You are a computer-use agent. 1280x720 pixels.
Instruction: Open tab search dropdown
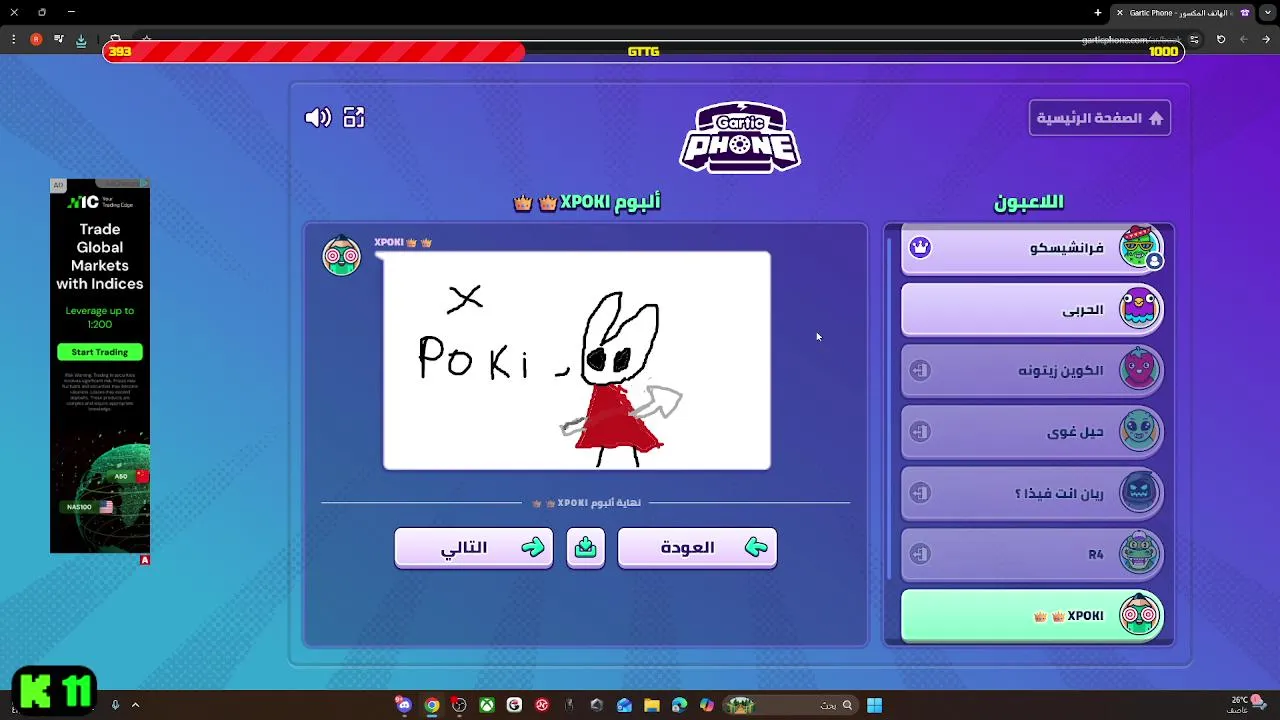(1267, 13)
